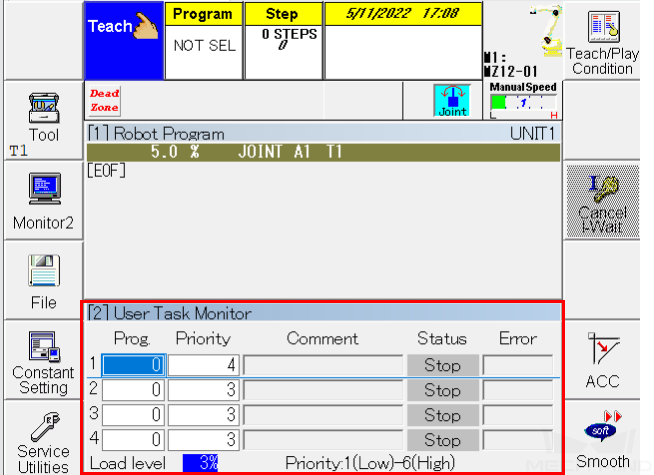
Task: Click the Dead Zone indicator
Action: coord(105,101)
